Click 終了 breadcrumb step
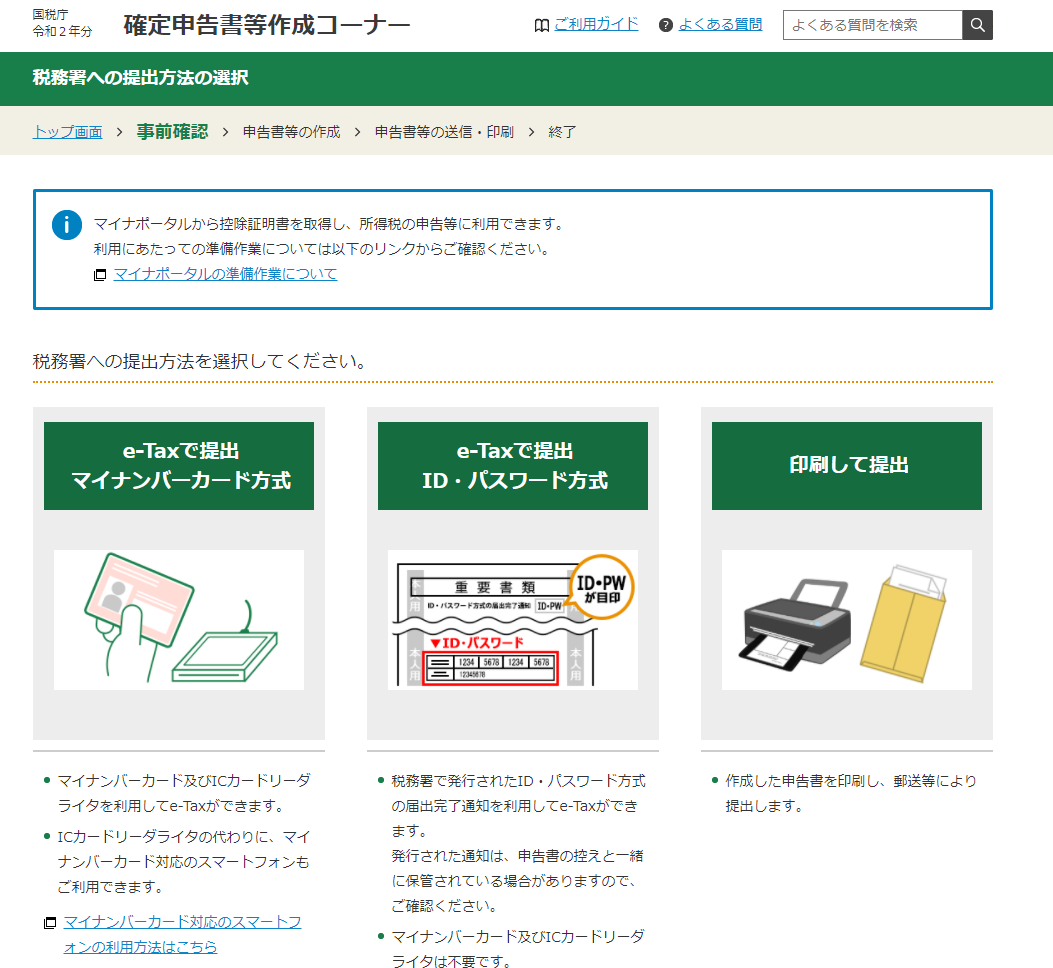 click(562, 132)
